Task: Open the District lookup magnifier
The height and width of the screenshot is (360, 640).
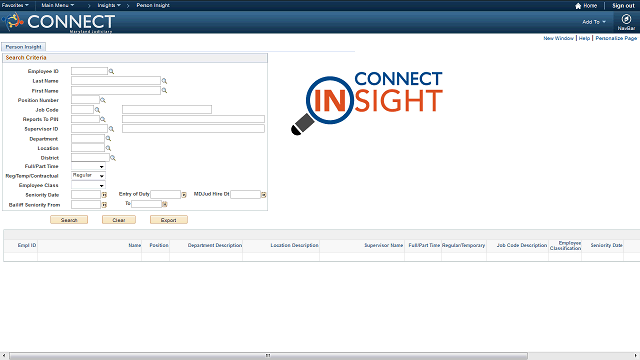Action: [x=113, y=158]
